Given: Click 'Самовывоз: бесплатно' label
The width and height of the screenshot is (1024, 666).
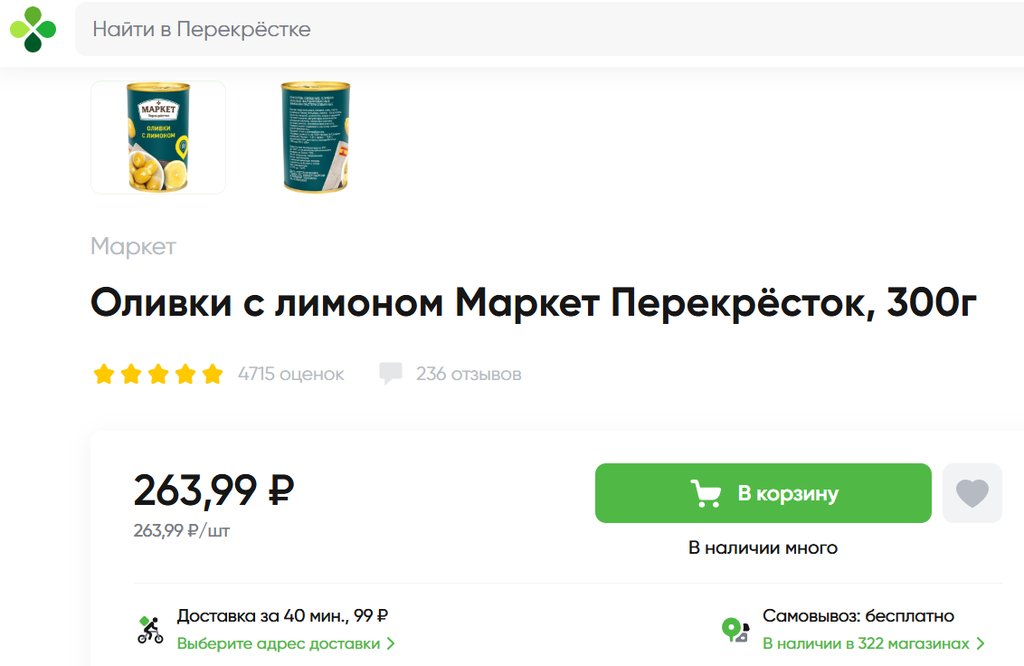Looking at the screenshot, I should 858,616.
